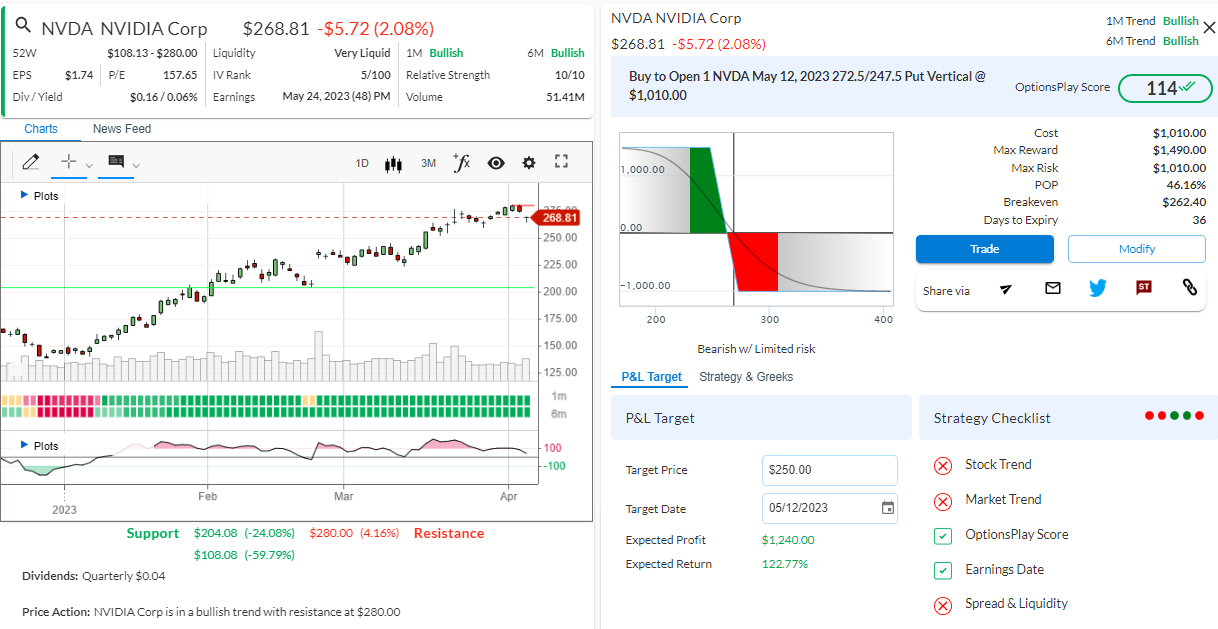Click the Earnings May 24, 2023 date

pyautogui.click(x=336, y=97)
